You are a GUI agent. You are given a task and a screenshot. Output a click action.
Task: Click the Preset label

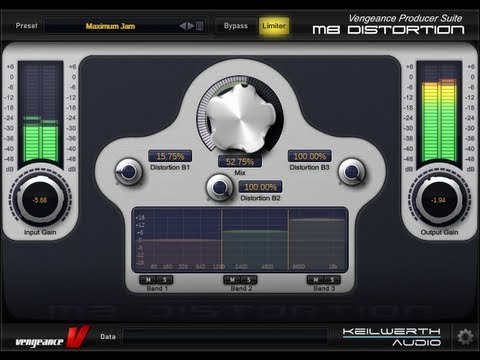27,26
